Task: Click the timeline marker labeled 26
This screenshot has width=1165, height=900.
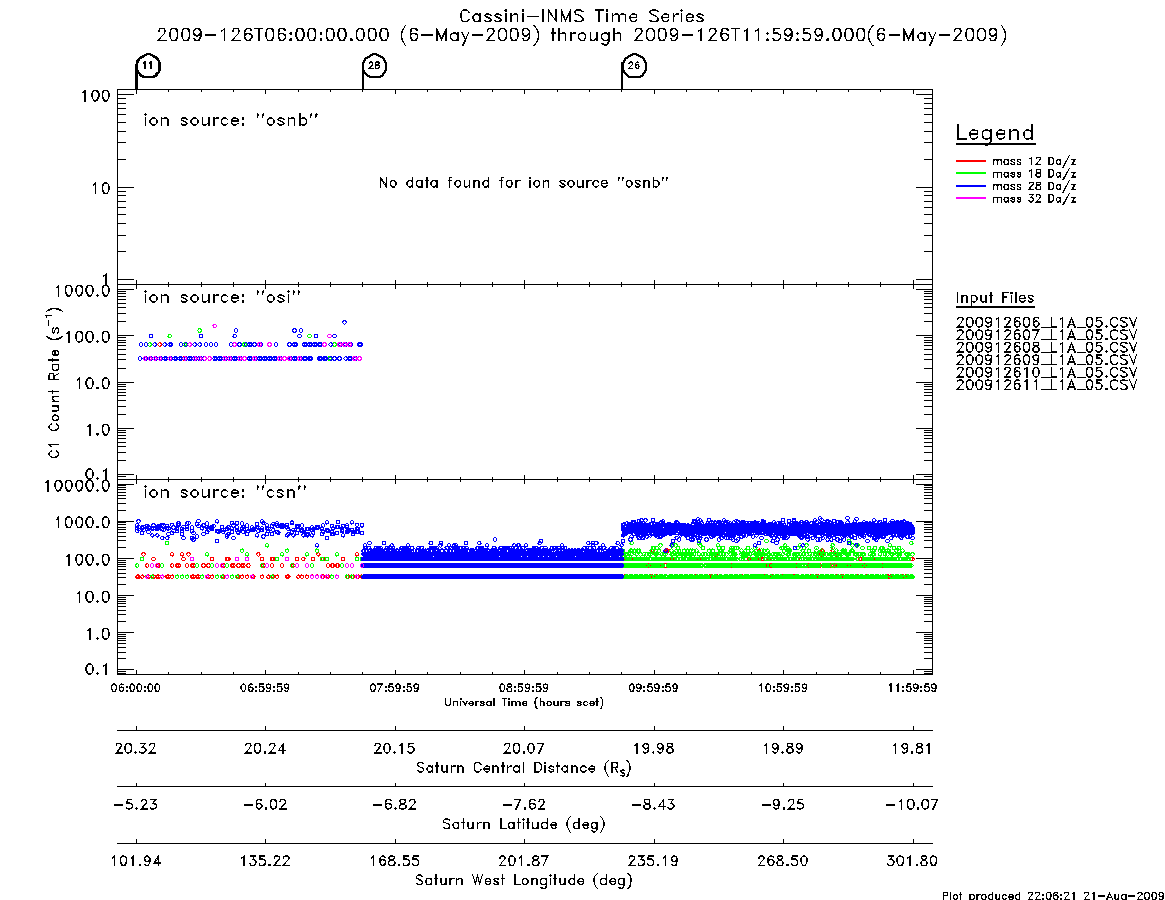Action: click(634, 66)
